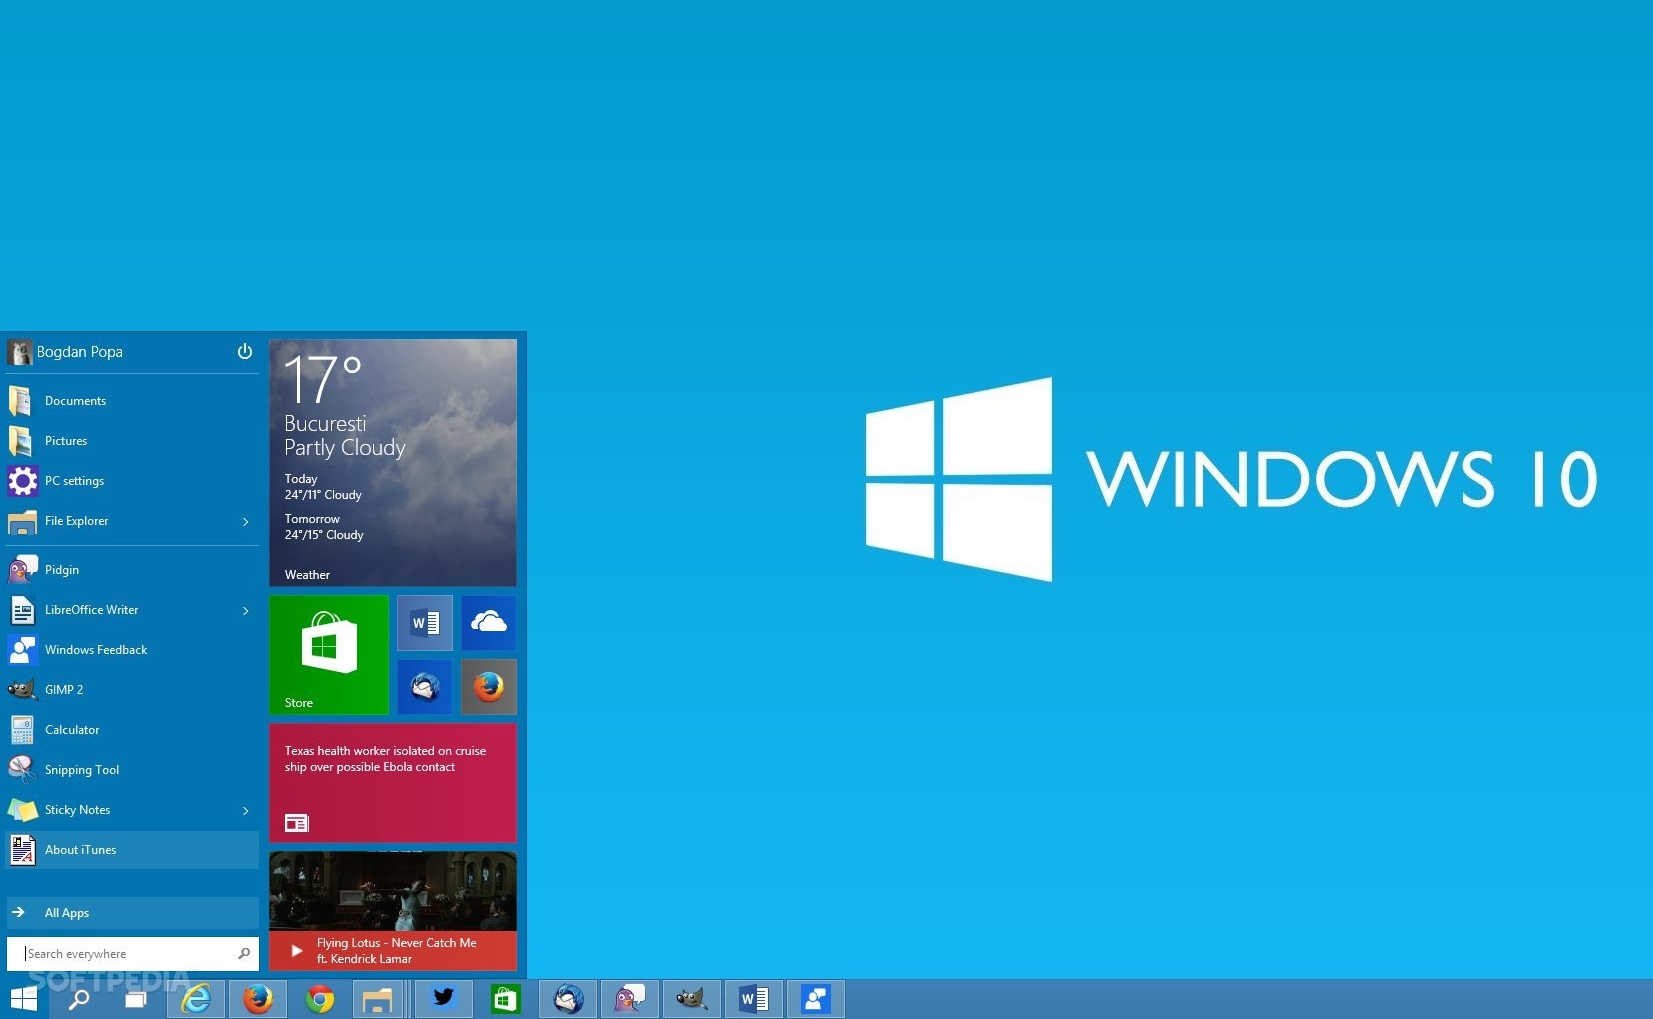Screen dimensions: 1653x1019
Task: Open Task View on the taskbar
Action: point(135,998)
